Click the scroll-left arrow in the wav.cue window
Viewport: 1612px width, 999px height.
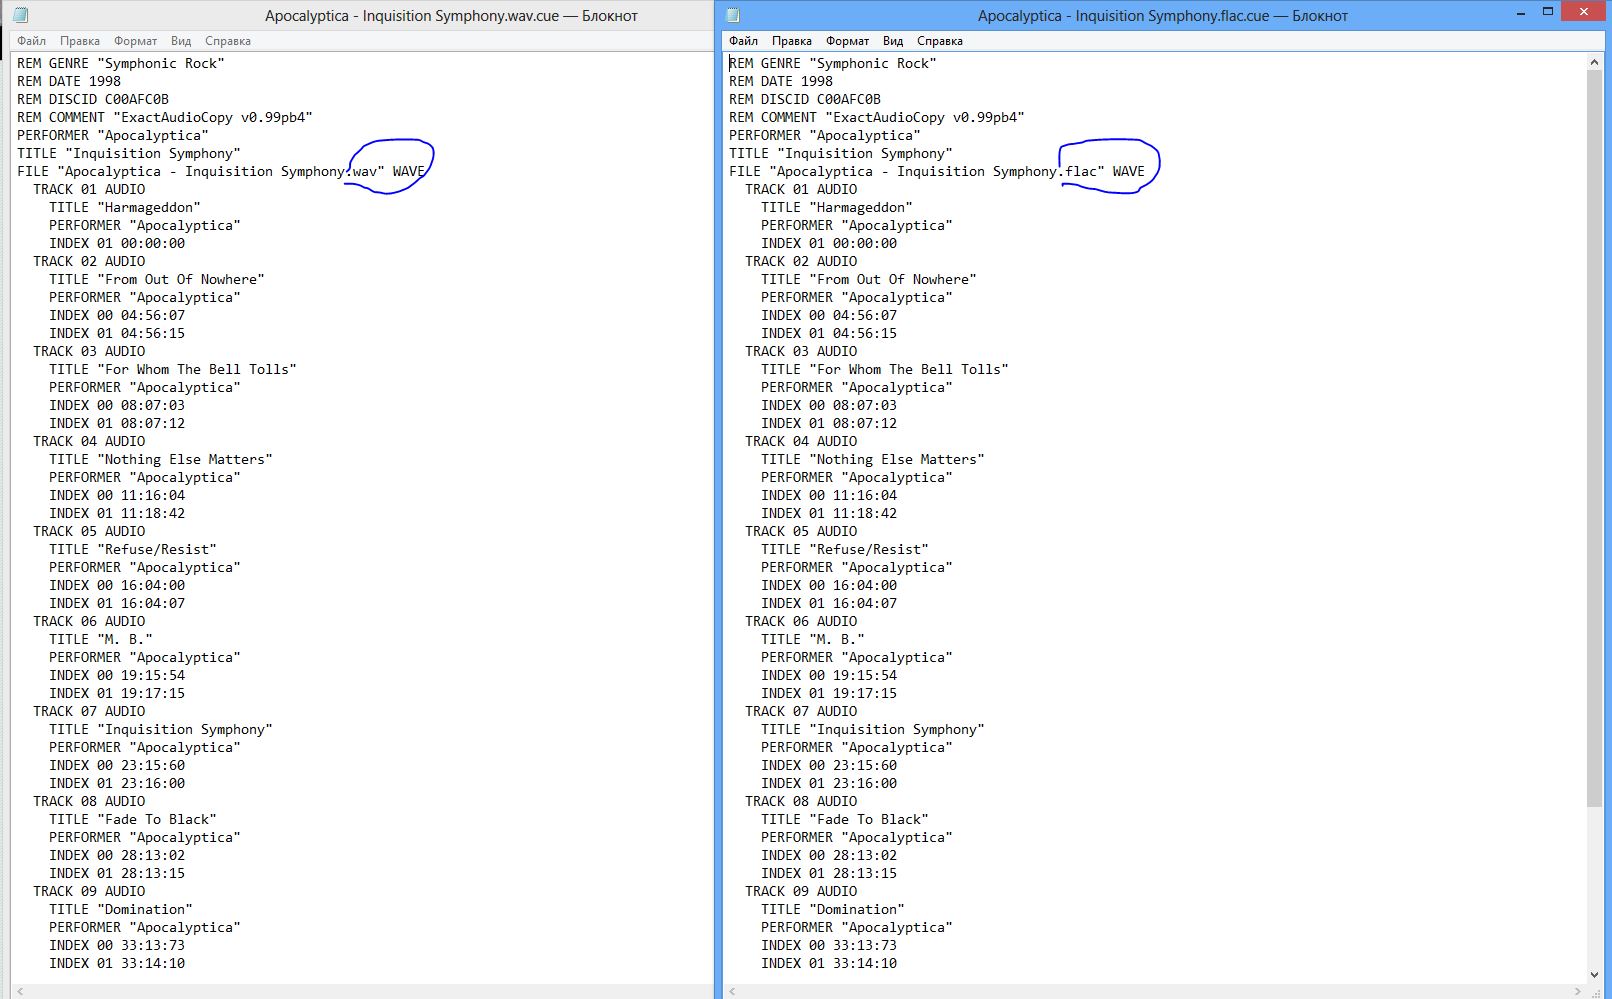(x=21, y=991)
